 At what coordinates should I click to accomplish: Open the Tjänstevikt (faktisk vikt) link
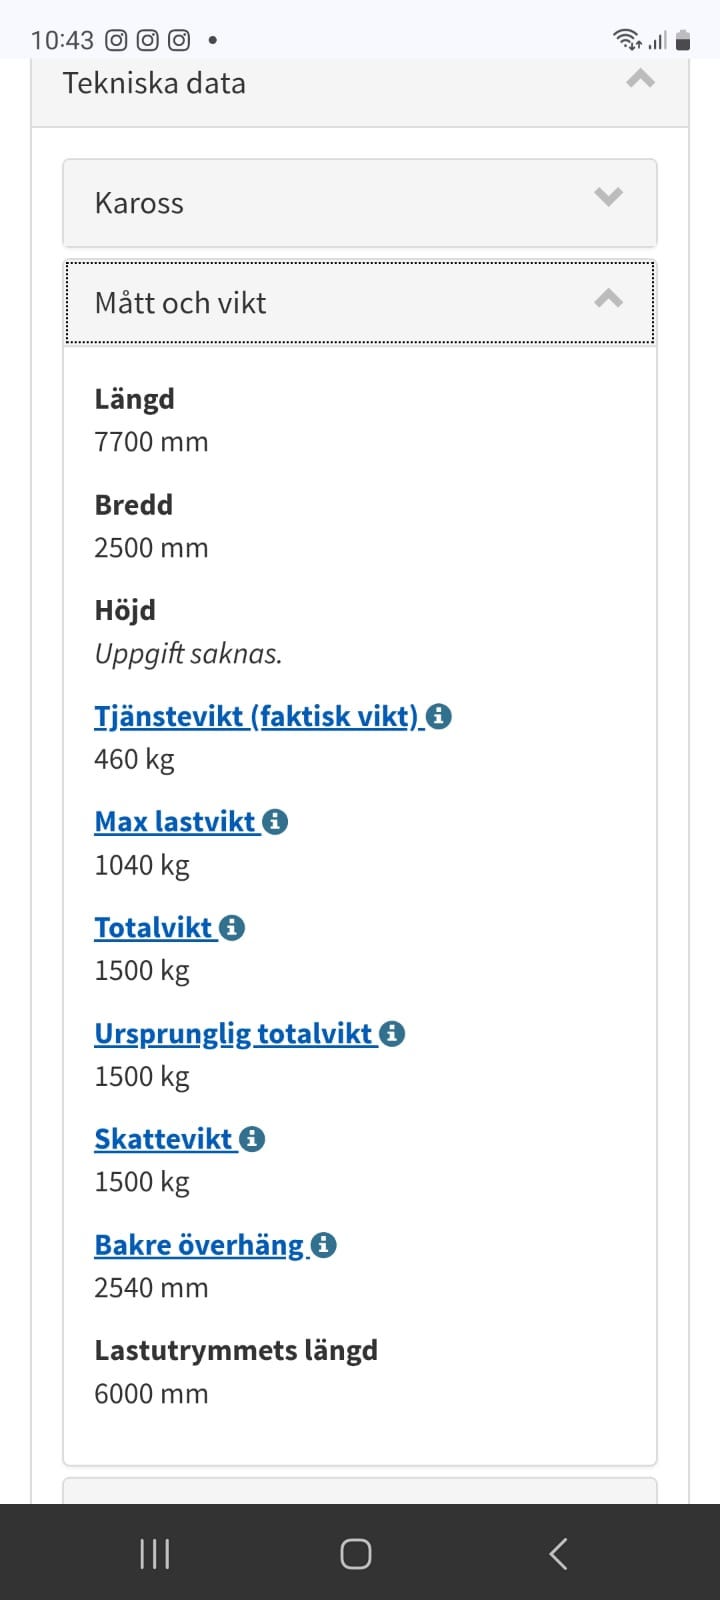click(256, 716)
